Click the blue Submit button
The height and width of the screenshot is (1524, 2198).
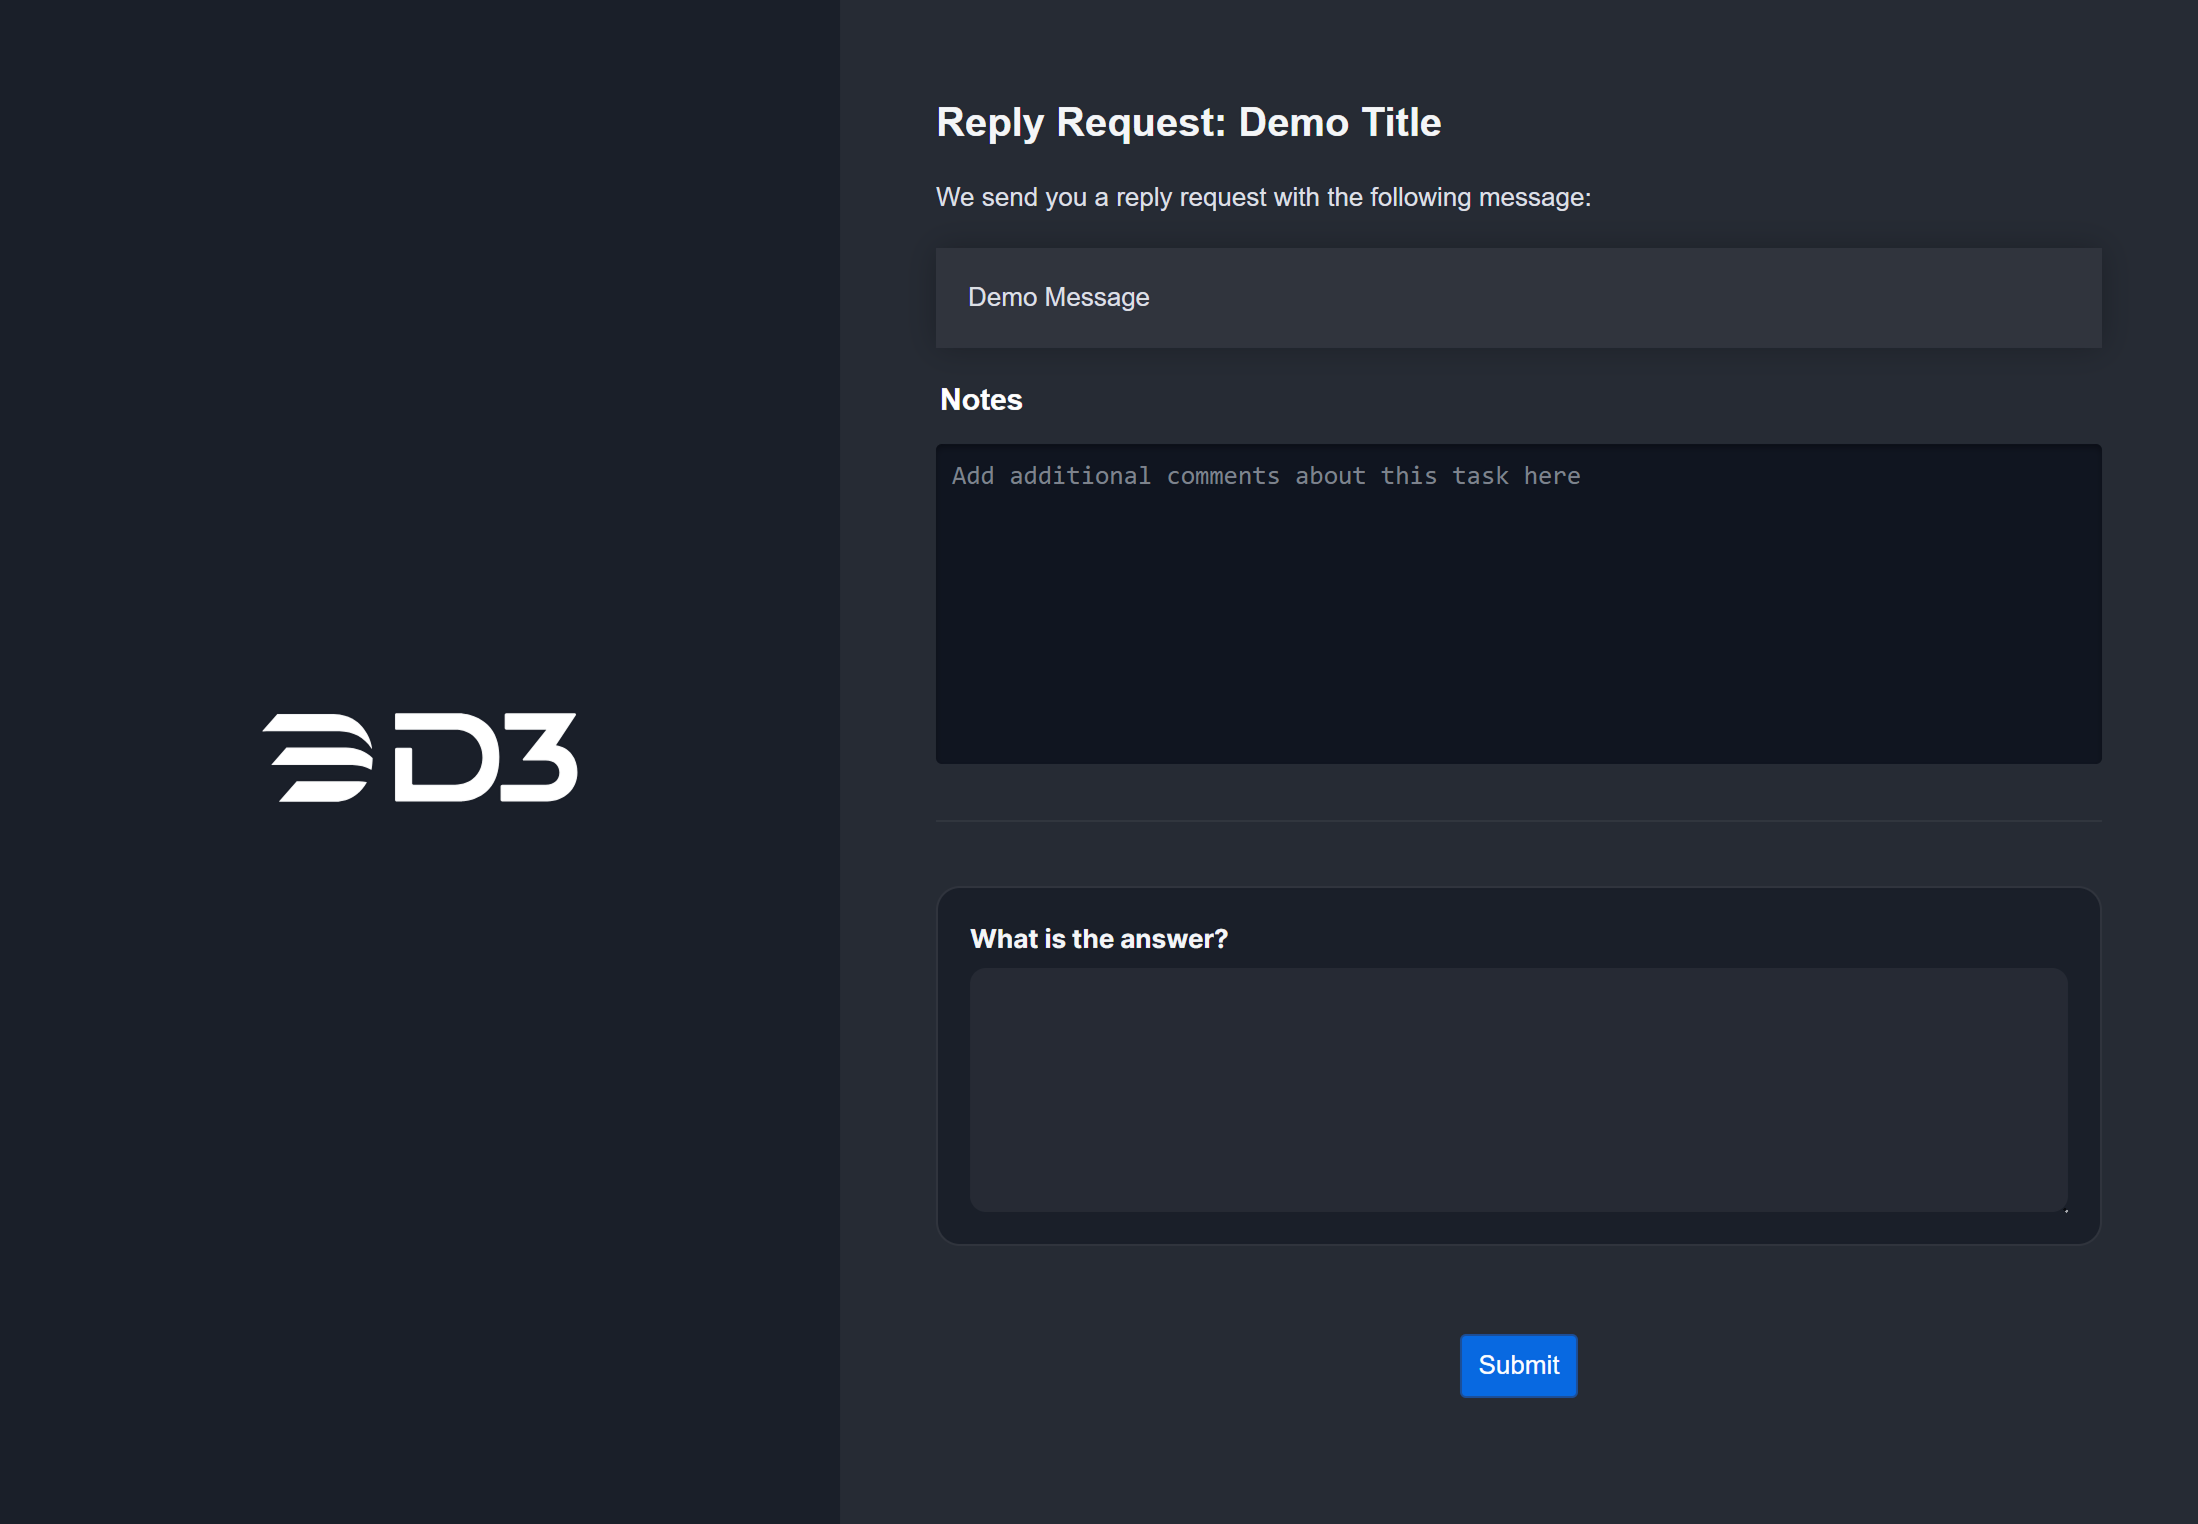point(1517,1364)
